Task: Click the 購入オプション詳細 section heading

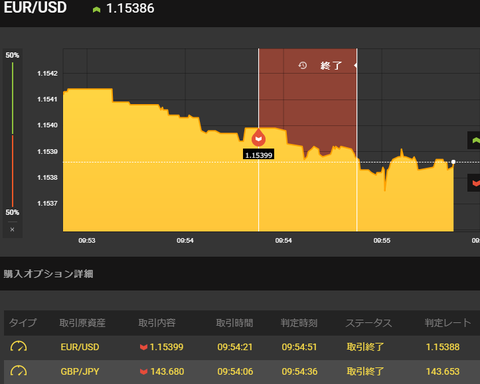Action: coord(48,274)
